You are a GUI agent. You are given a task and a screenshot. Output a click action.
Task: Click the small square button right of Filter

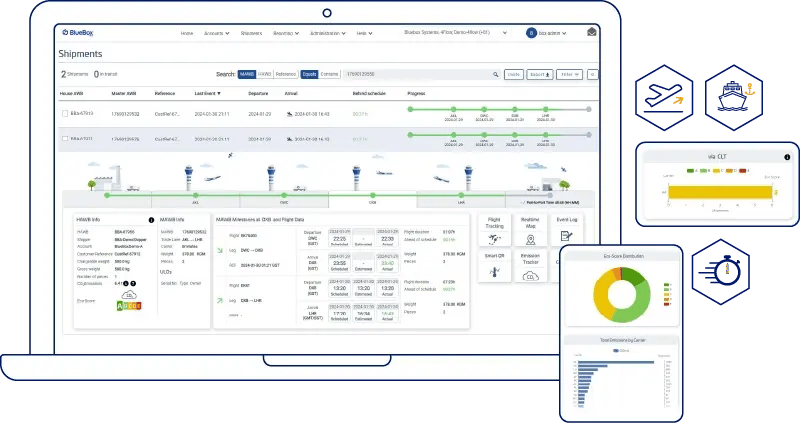tap(592, 74)
